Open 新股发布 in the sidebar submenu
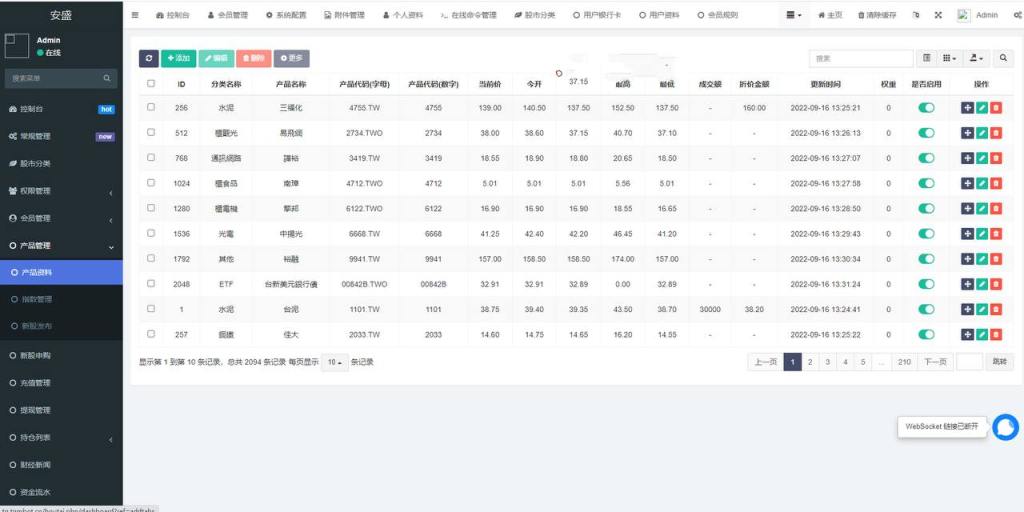 (x=61, y=326)
